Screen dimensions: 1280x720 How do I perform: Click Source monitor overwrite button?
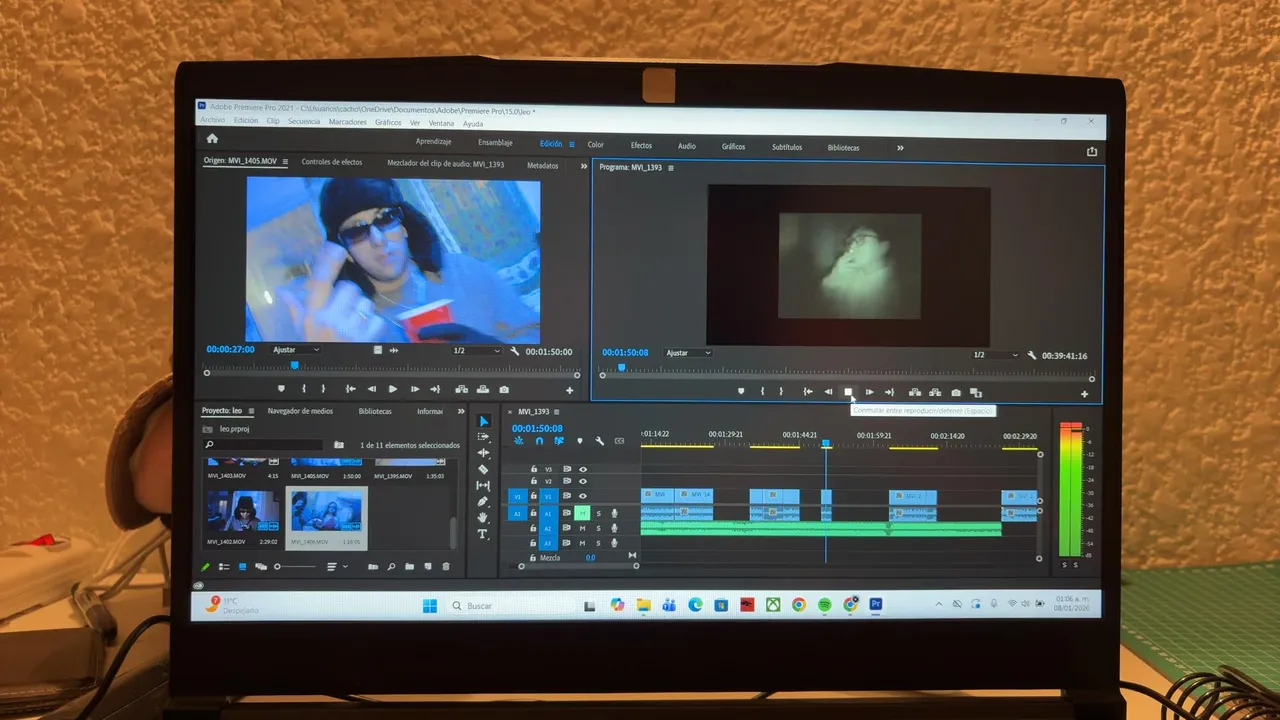(x=483, y=389)
